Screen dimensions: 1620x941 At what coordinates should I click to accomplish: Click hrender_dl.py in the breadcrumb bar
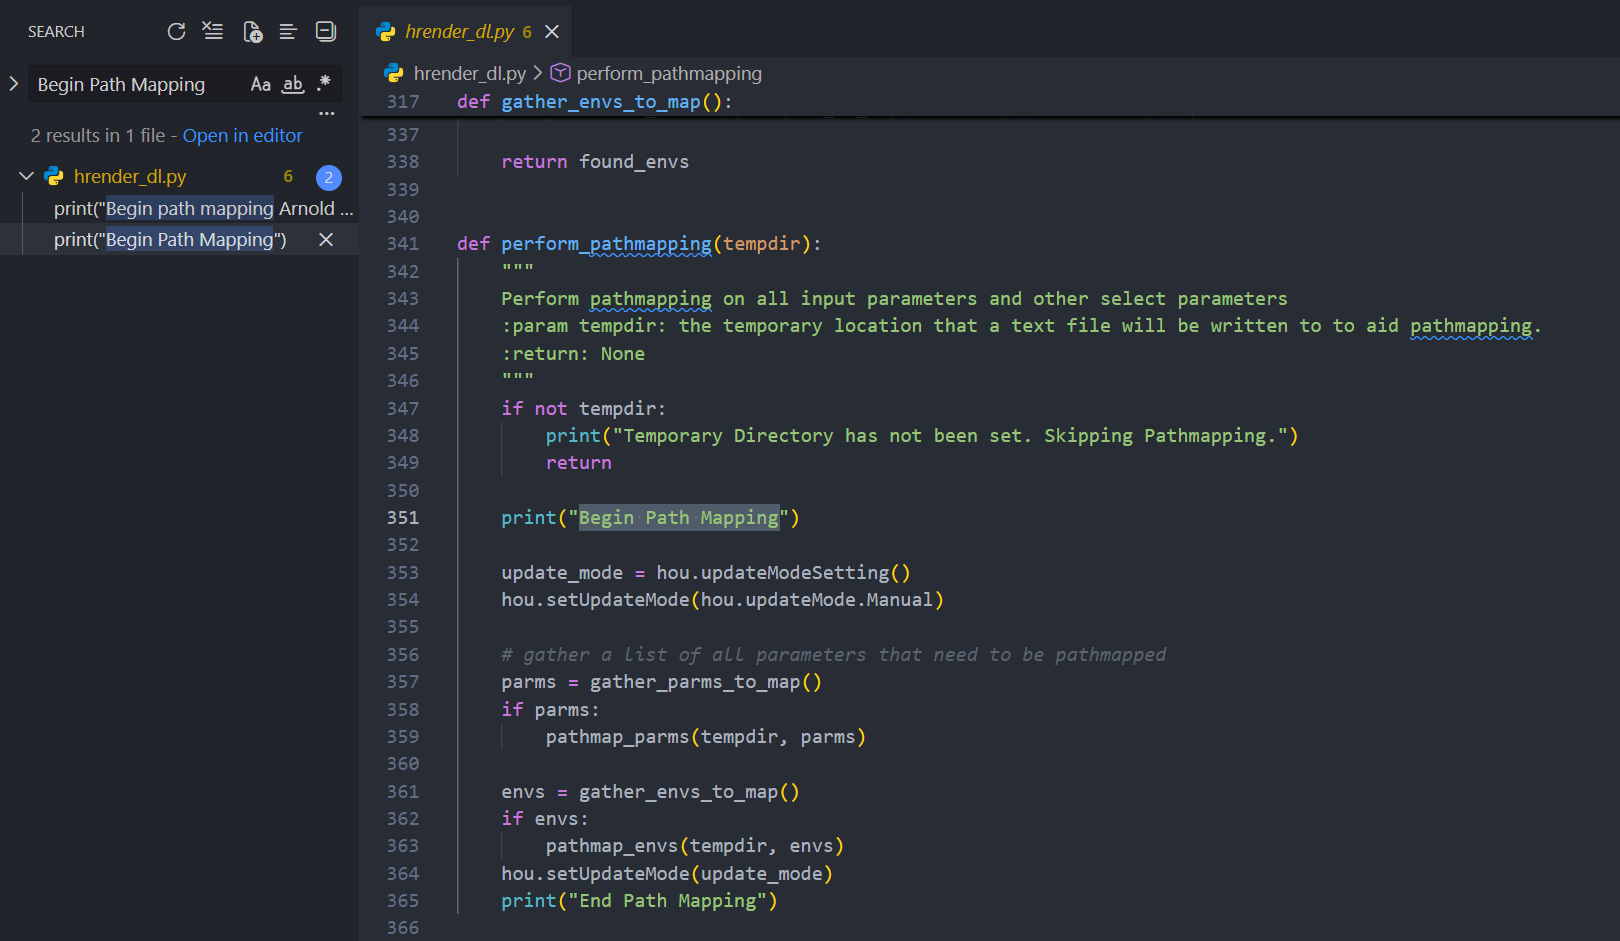[x=469, y=73]
